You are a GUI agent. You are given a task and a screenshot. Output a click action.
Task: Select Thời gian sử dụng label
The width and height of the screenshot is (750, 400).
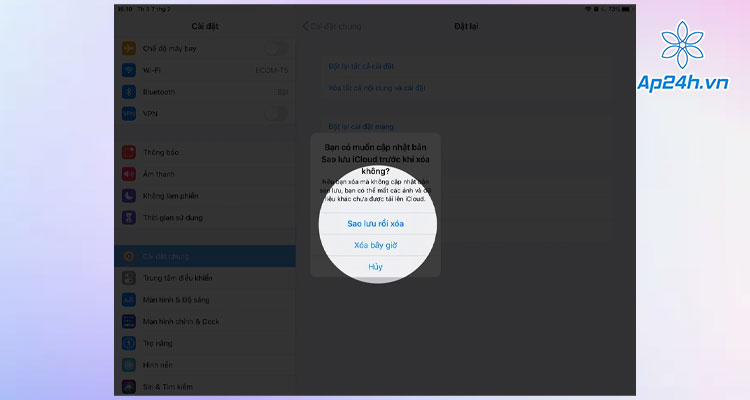(x=173, y=218)
